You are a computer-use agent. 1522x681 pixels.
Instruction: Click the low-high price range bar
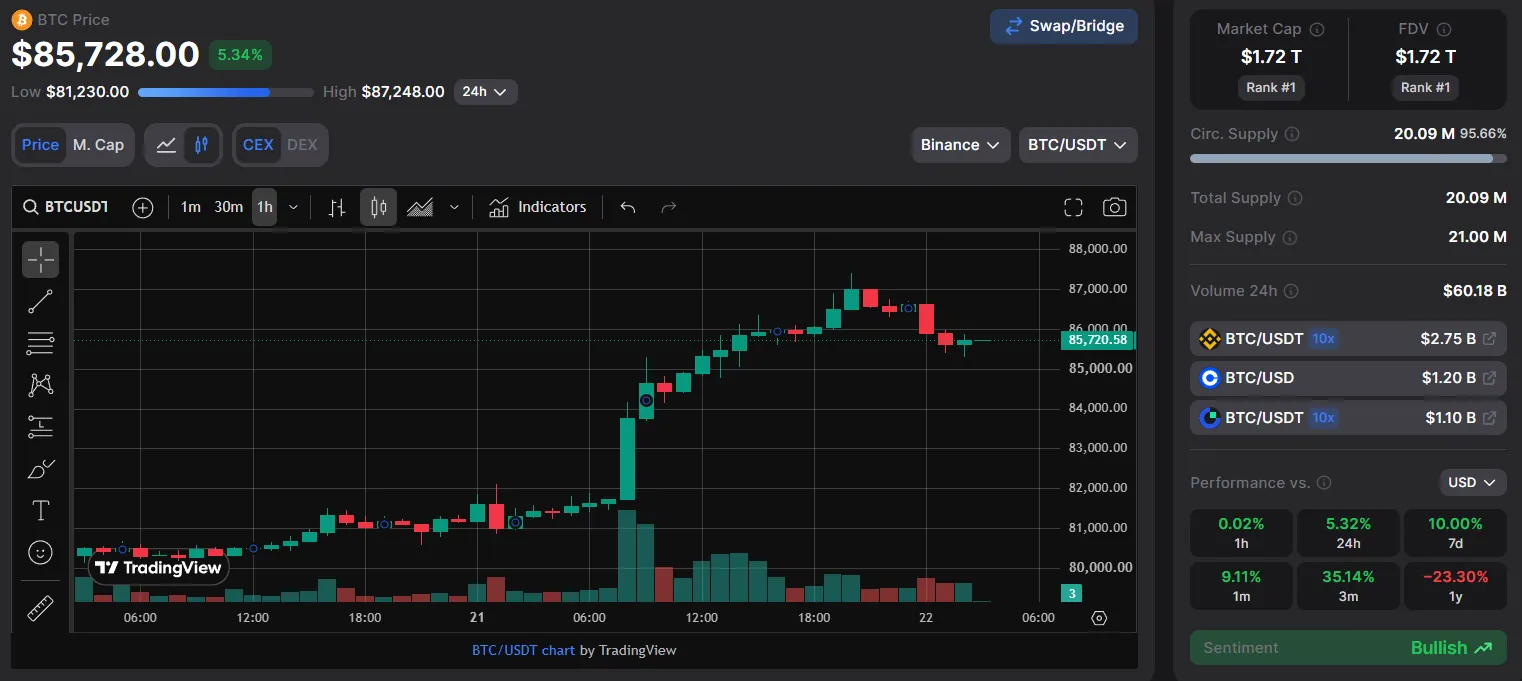pos(226,92)
